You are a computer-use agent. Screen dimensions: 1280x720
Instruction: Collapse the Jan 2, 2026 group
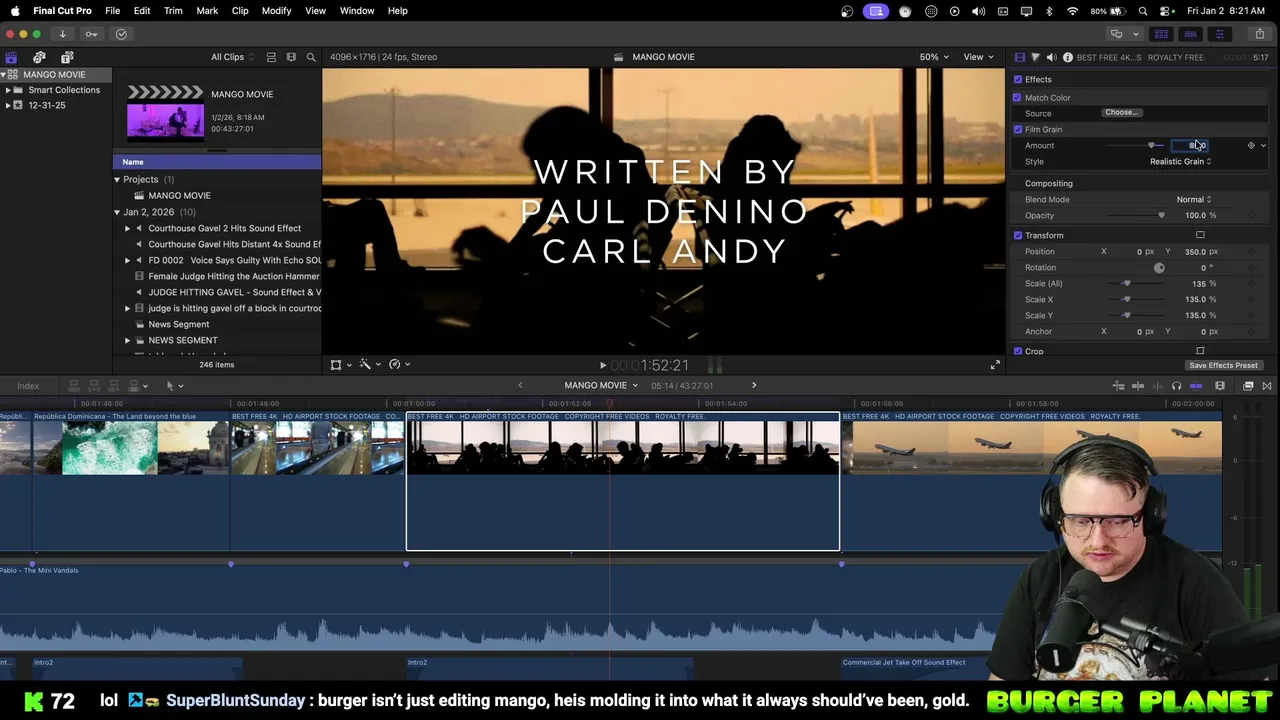click(117, 212)
